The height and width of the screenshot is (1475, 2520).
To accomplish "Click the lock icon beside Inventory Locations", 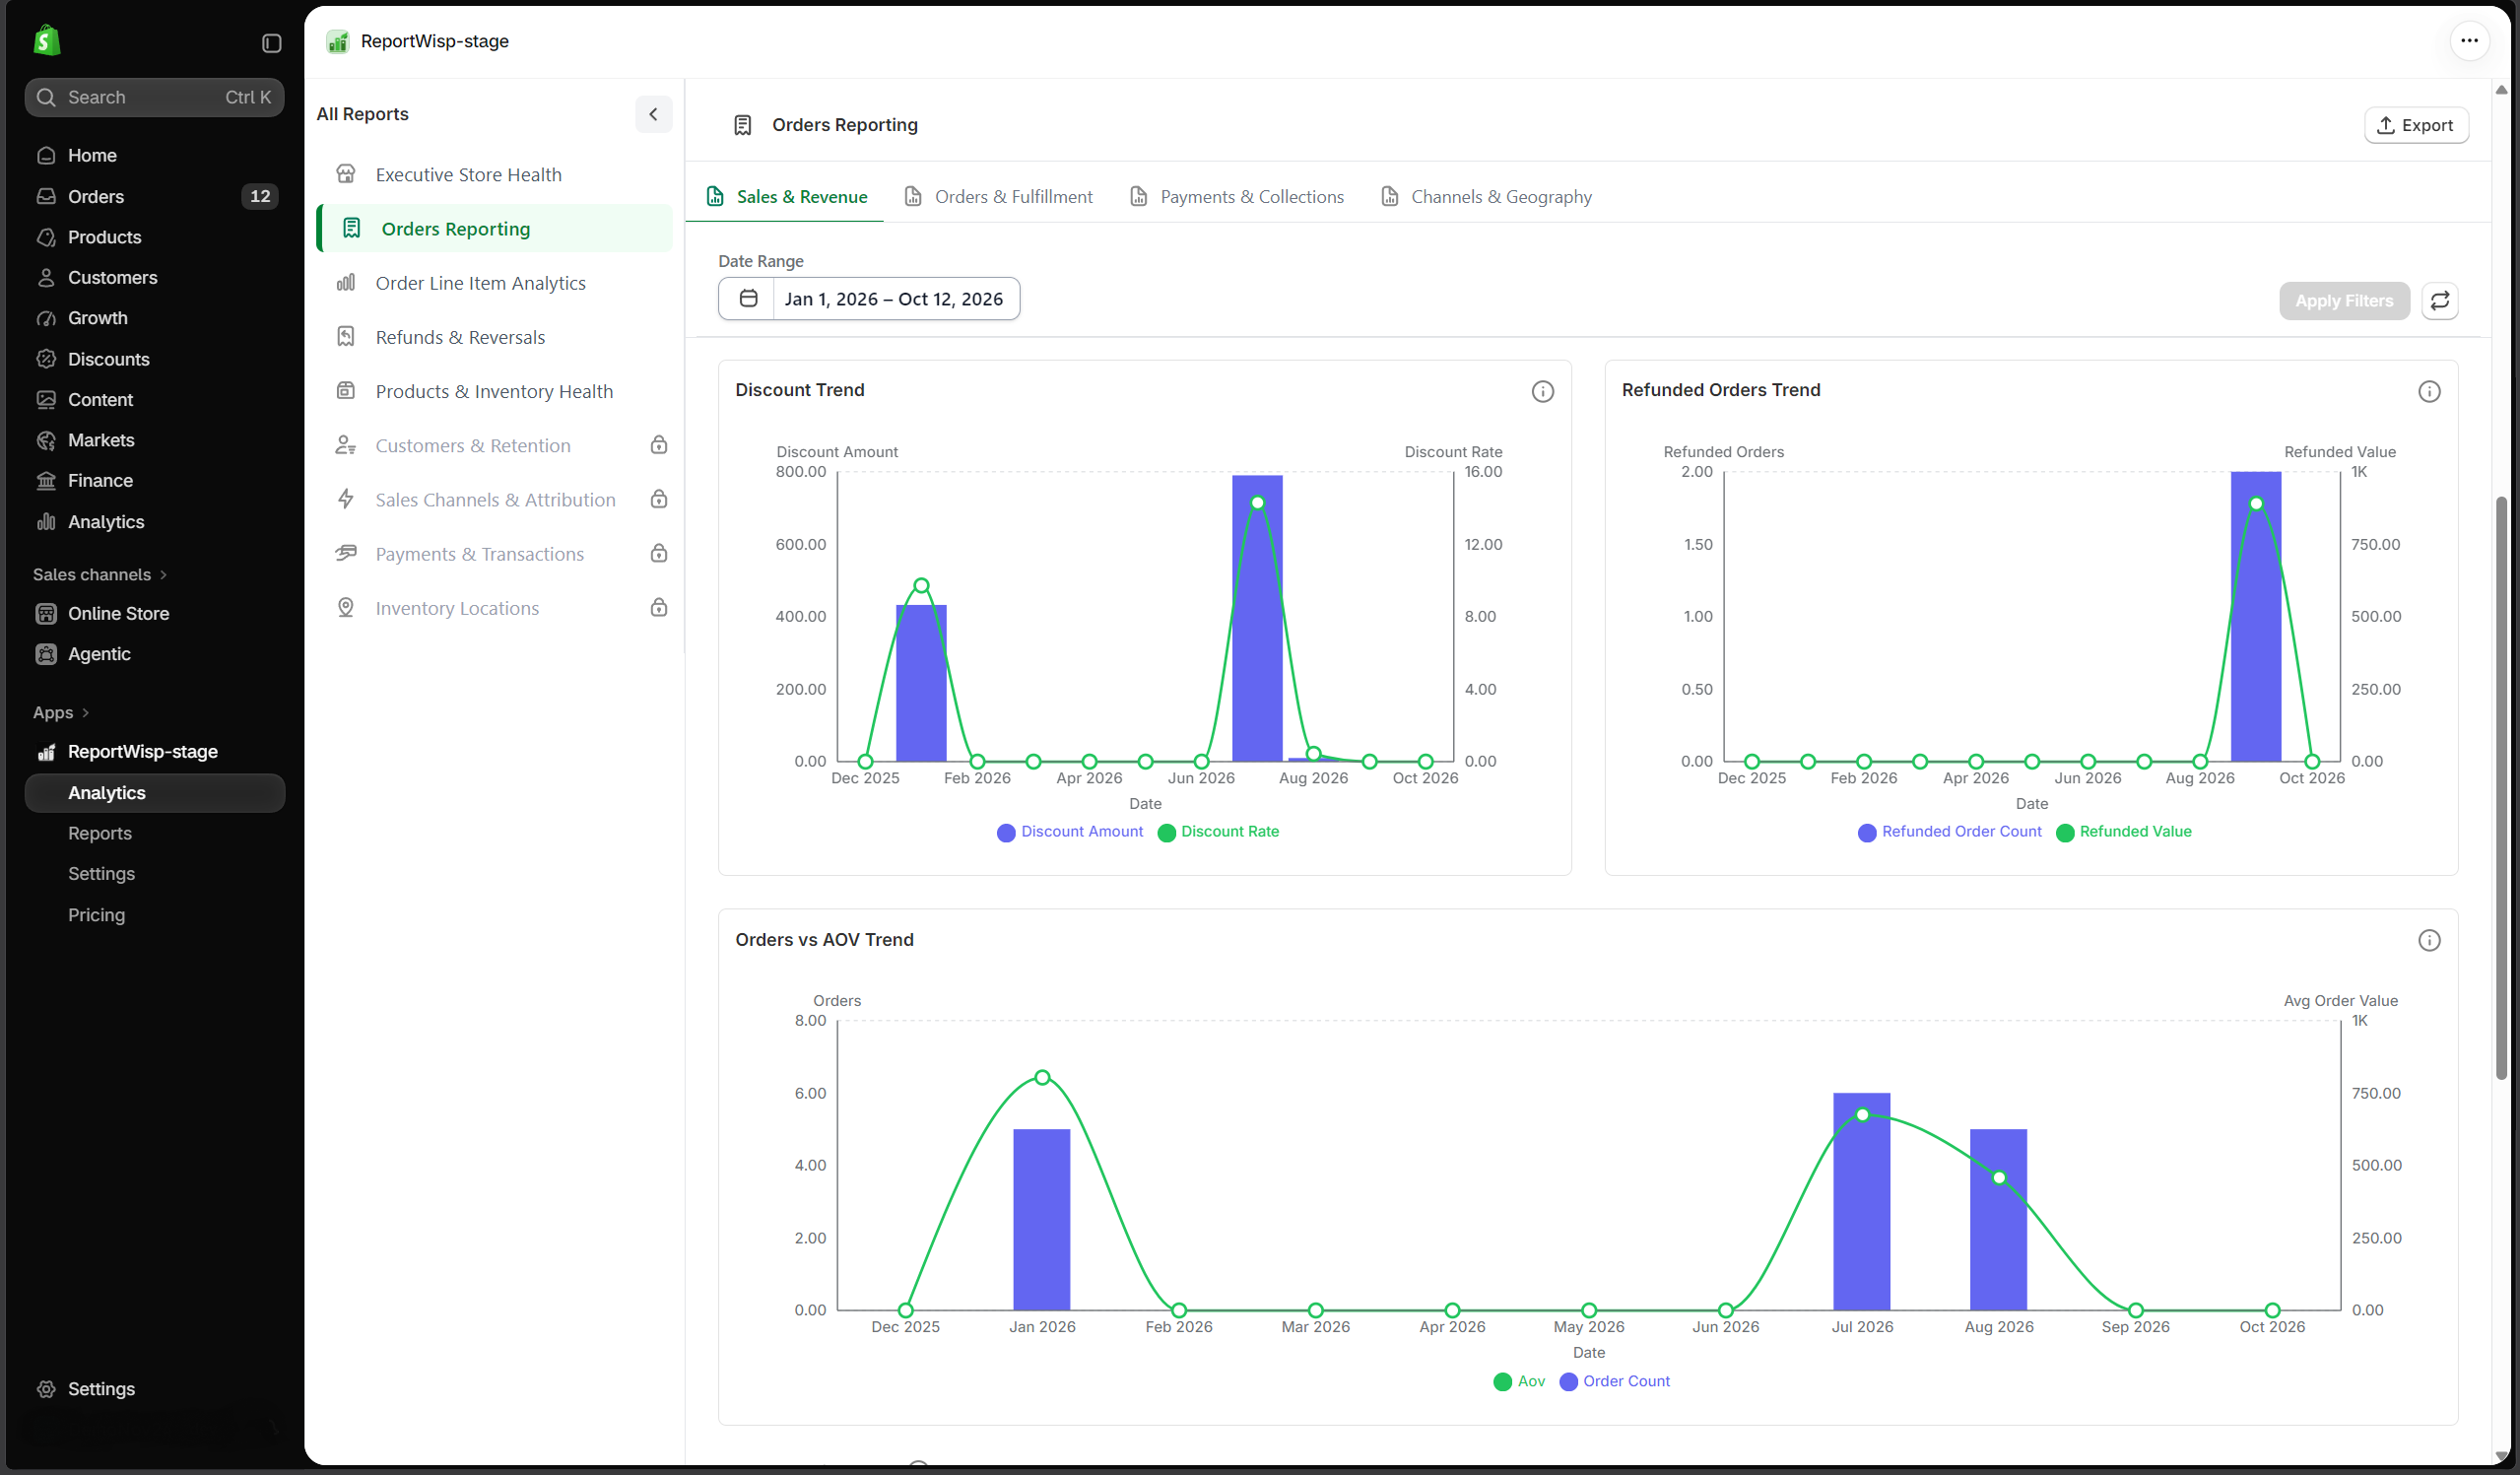I will [658, 607].
